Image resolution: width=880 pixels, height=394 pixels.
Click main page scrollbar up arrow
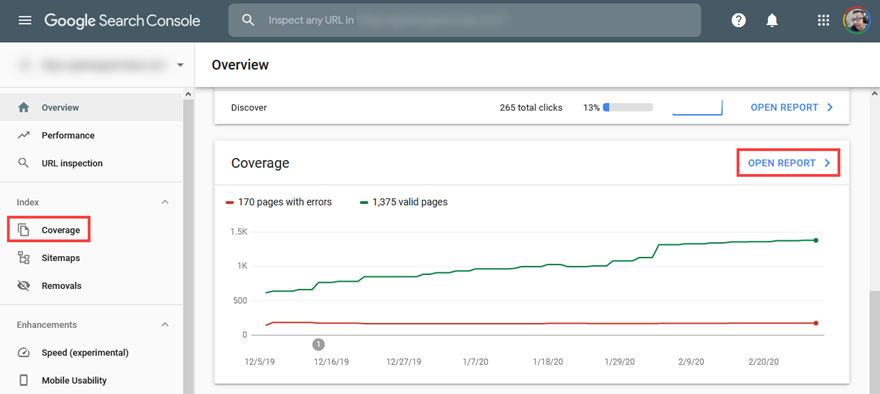[874, 94]
